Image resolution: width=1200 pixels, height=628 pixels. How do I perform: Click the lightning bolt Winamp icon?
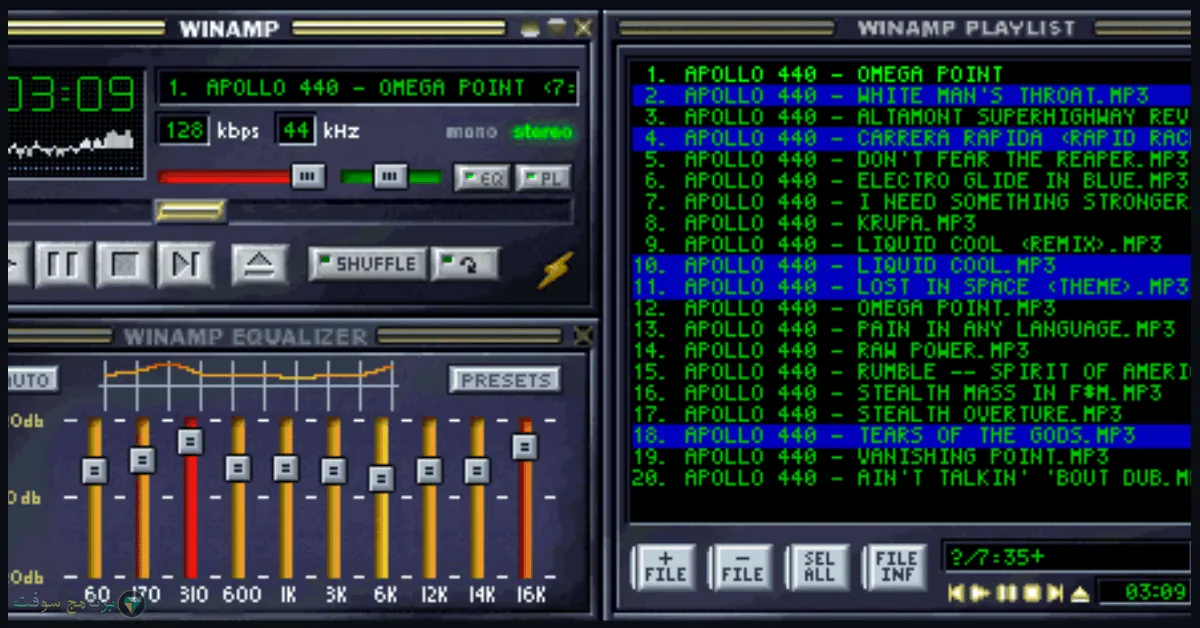(555, 268)
